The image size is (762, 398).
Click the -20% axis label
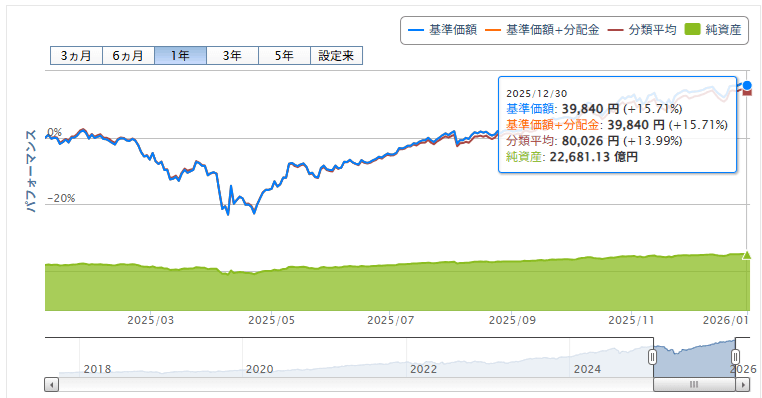click(61, 198)
